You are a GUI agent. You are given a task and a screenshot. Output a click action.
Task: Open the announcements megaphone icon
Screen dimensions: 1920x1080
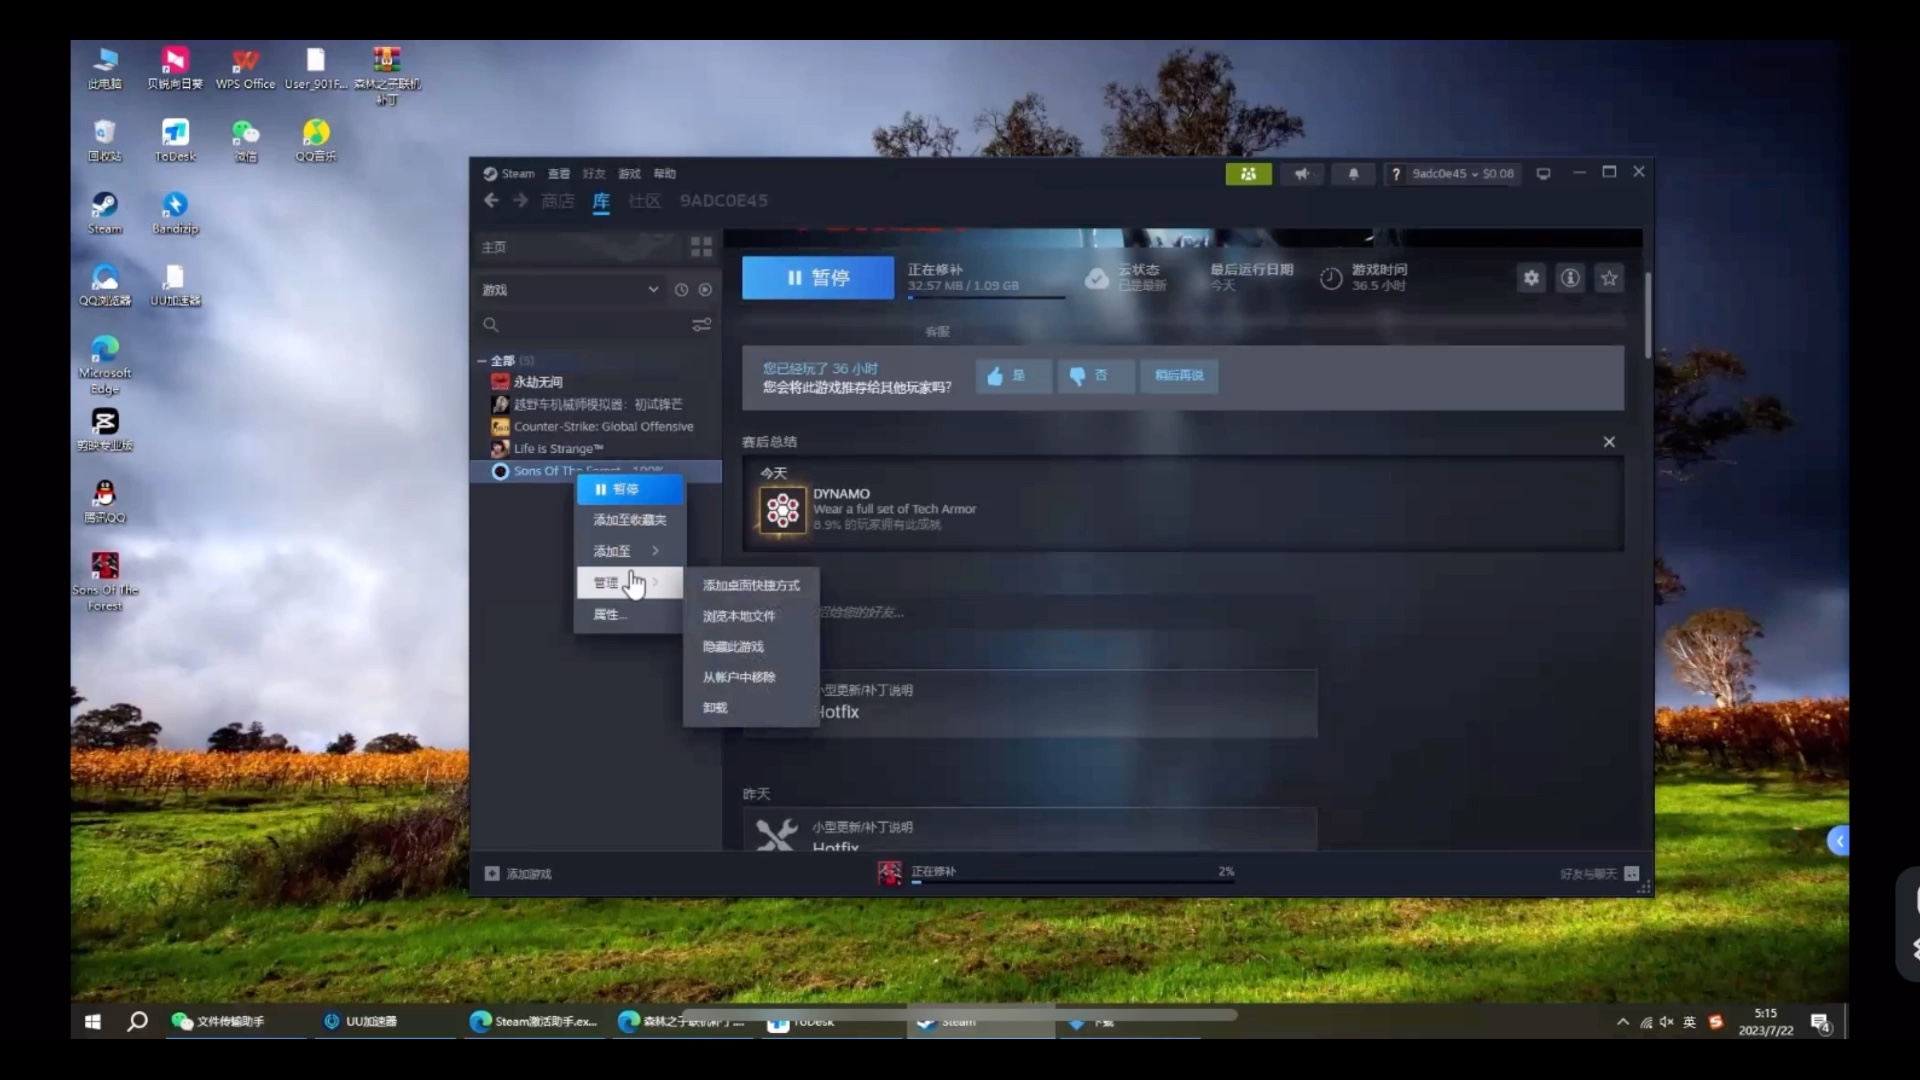click(x=1302, y=174)
